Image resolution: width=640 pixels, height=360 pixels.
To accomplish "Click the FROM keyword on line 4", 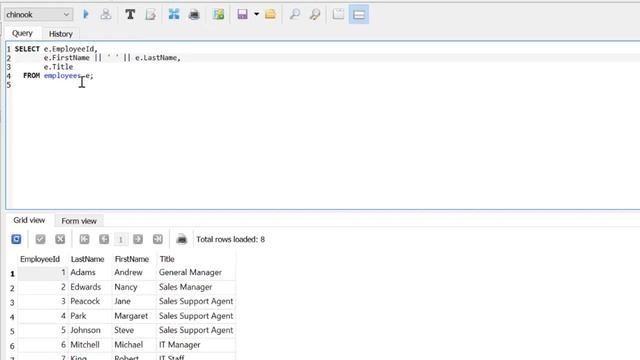I will [x=31, y=76].
